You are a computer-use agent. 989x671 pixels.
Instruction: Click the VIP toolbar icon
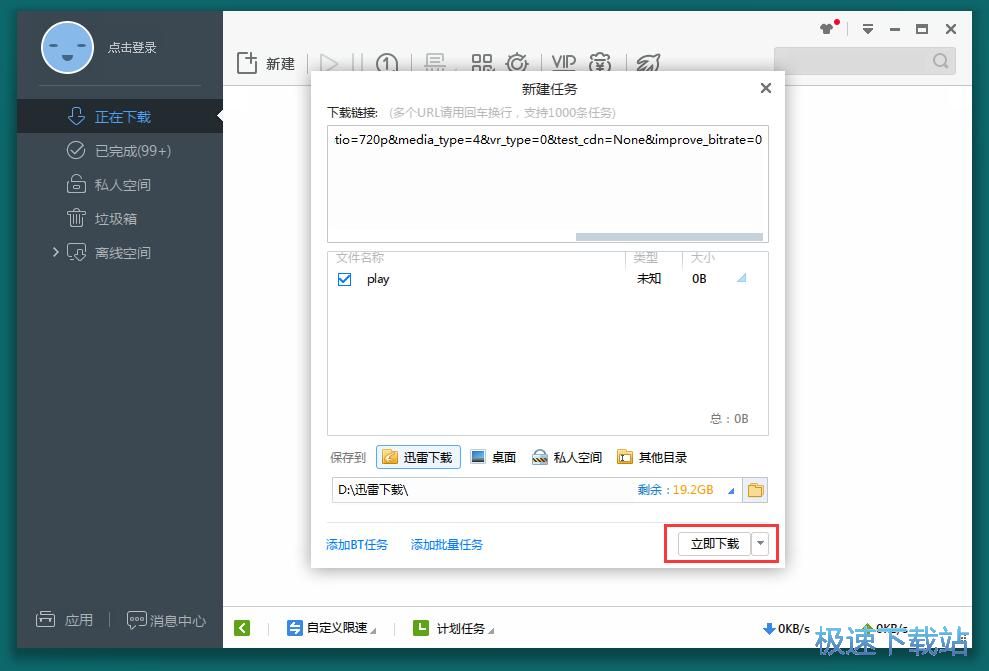pos(563,62)
